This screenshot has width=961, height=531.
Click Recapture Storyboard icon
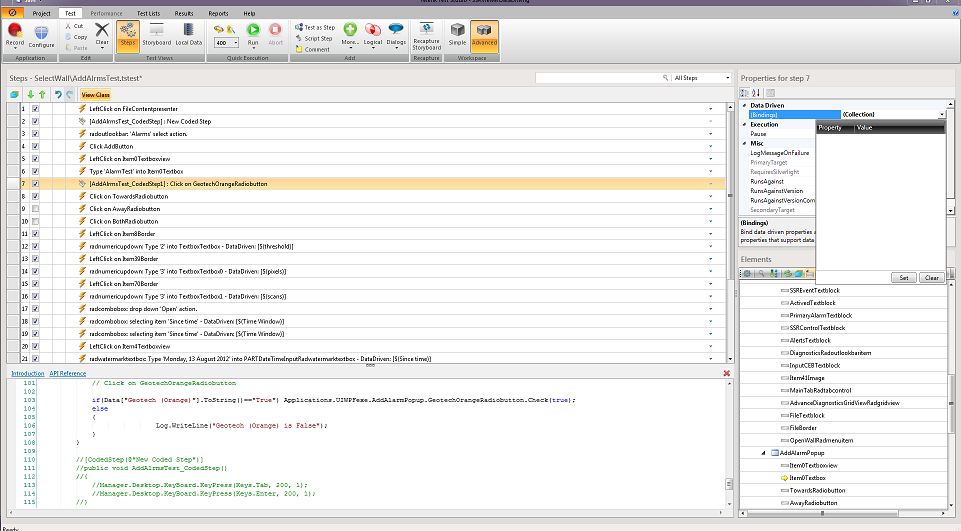pyautogui.click(x=426, y=31)
